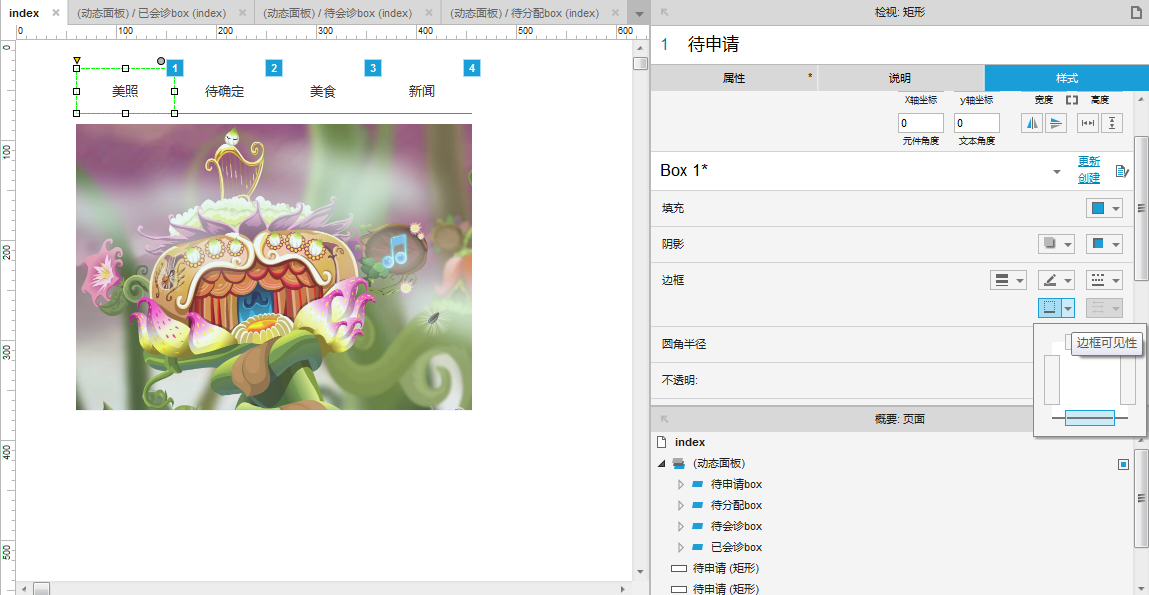Viewport: 1149px width, 595px height.
Task: Click the 创建 style link
Action: 1088,178
